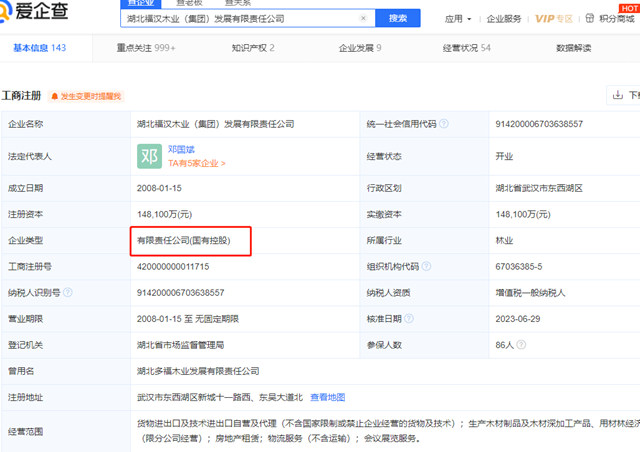Click the 发生变更时提醒我 bell reminder
Image resolution: width=640 pixels, height=452 pixels.
click(x=86, y=96)
